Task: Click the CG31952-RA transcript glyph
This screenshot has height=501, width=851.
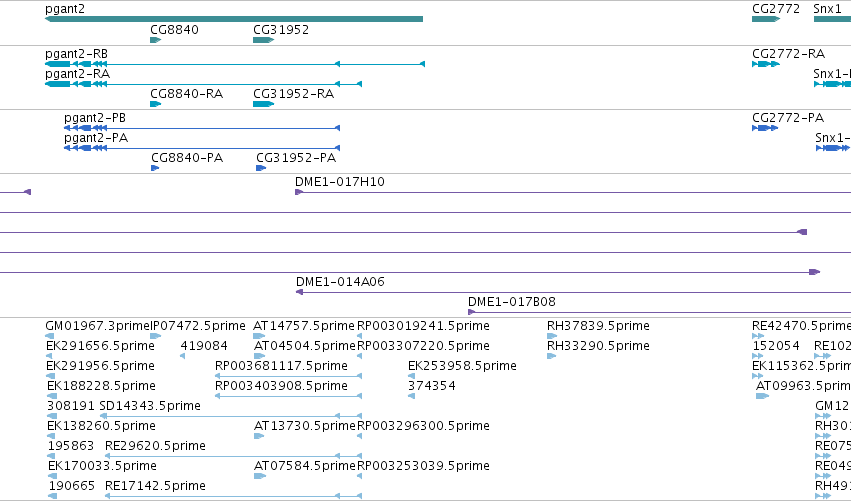Action: click(263, 104)
